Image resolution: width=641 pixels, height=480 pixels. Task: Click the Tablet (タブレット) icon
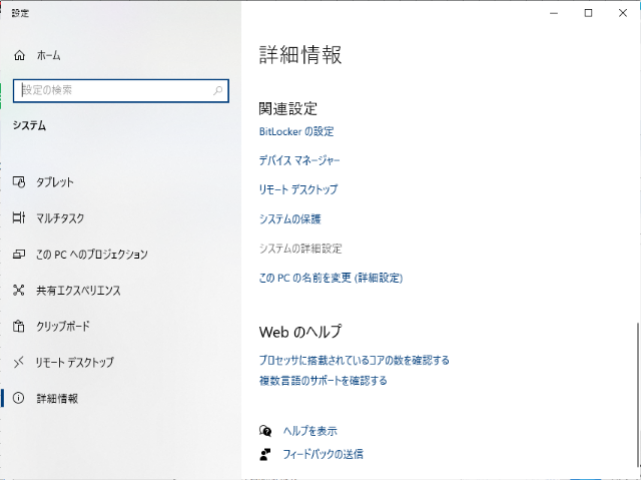click(x=19, y=182)
